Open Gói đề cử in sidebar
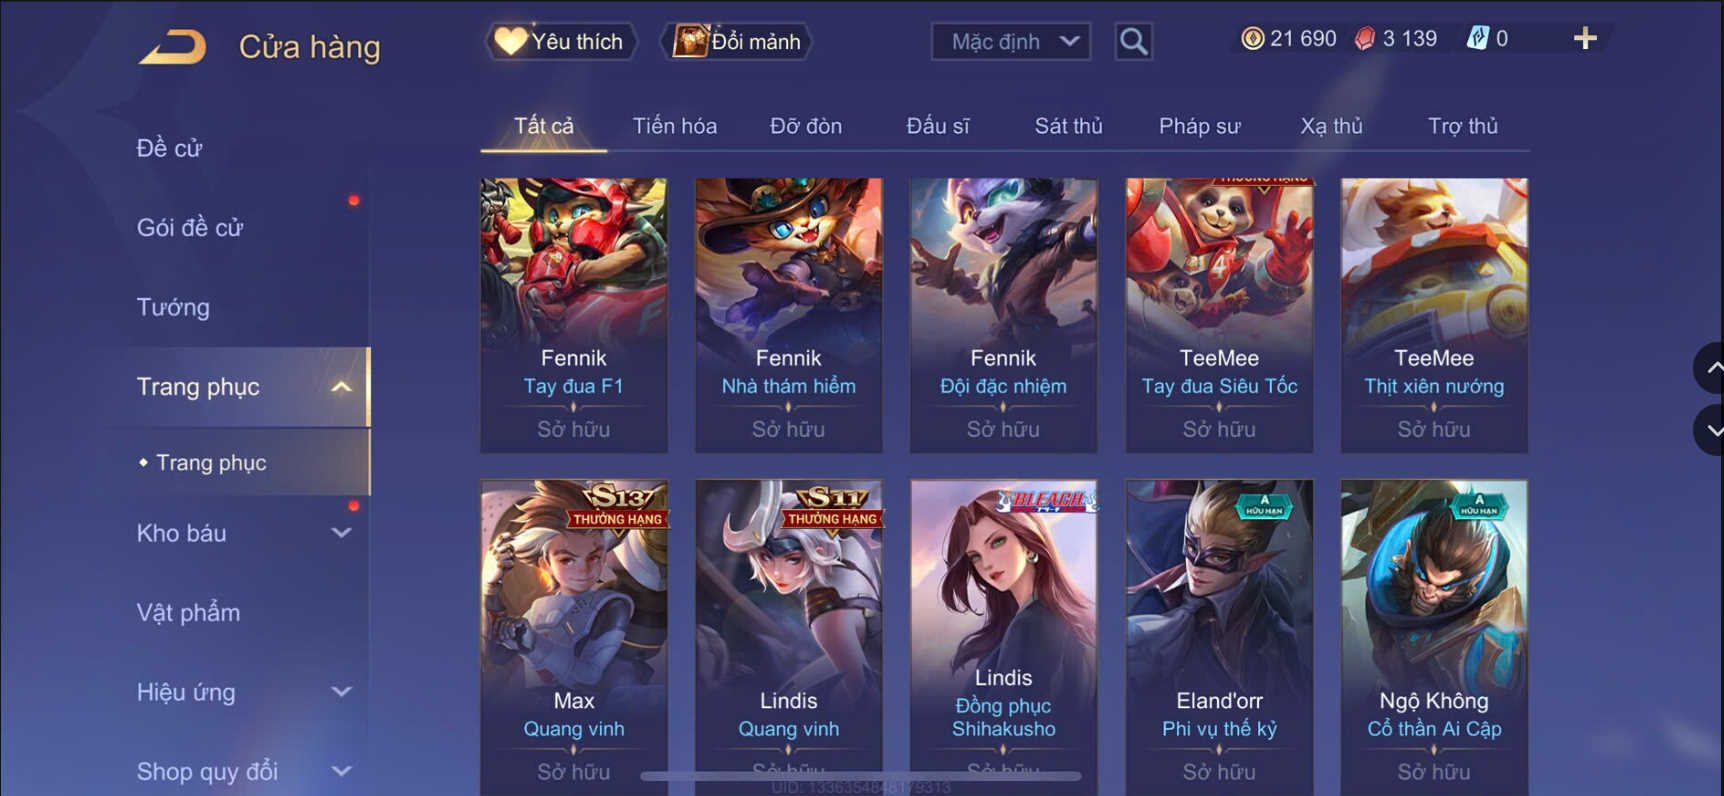The image size is (1724, 796). pos(190,228)
